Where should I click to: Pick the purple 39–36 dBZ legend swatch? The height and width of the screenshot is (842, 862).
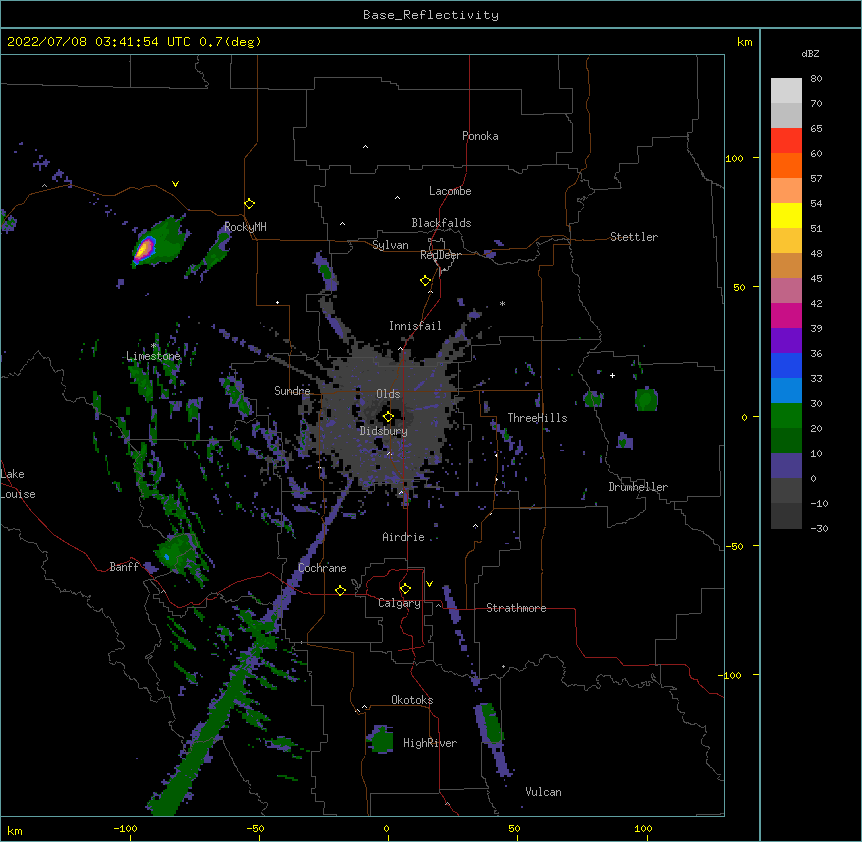tap(786, 341)
